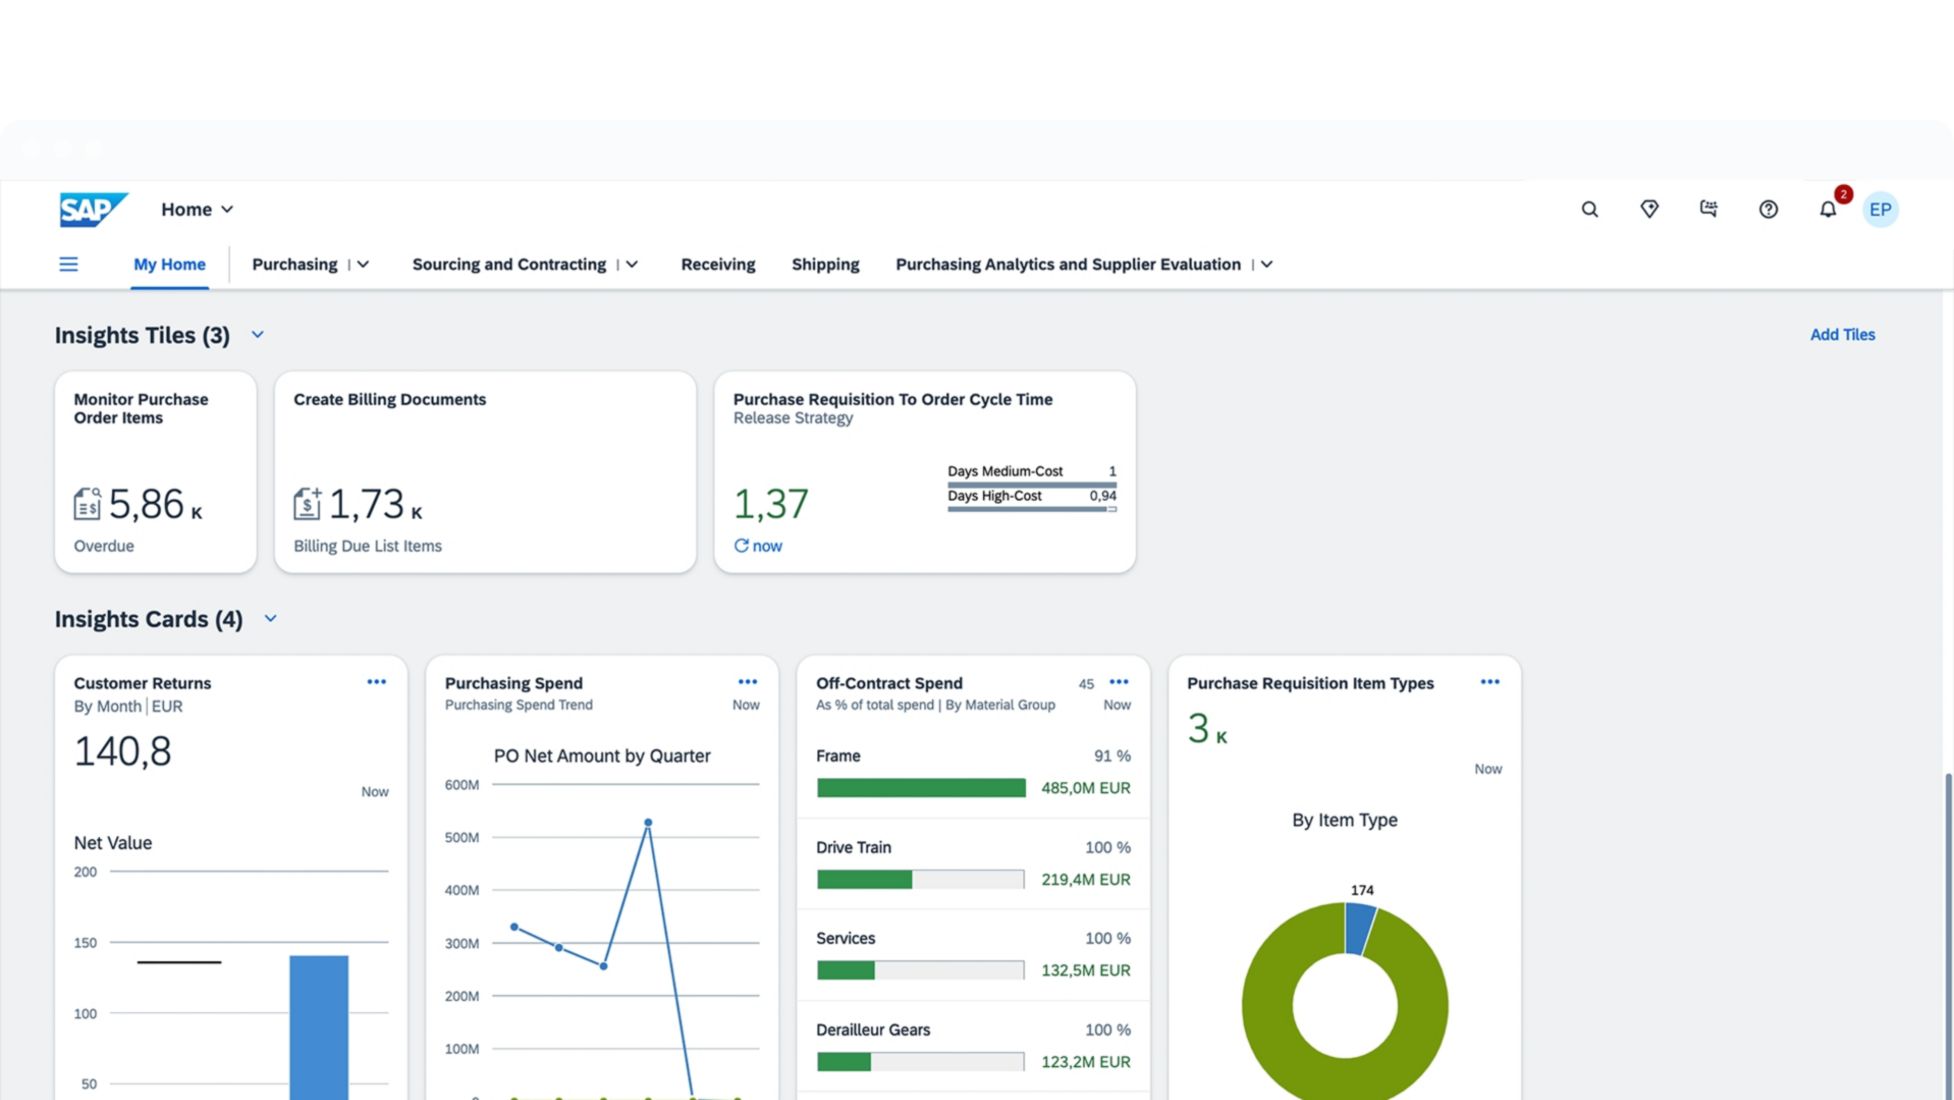Click the Frame spend progress bar
The height and width of the screenshot is (1100, 1954).
tap(920, 788)
